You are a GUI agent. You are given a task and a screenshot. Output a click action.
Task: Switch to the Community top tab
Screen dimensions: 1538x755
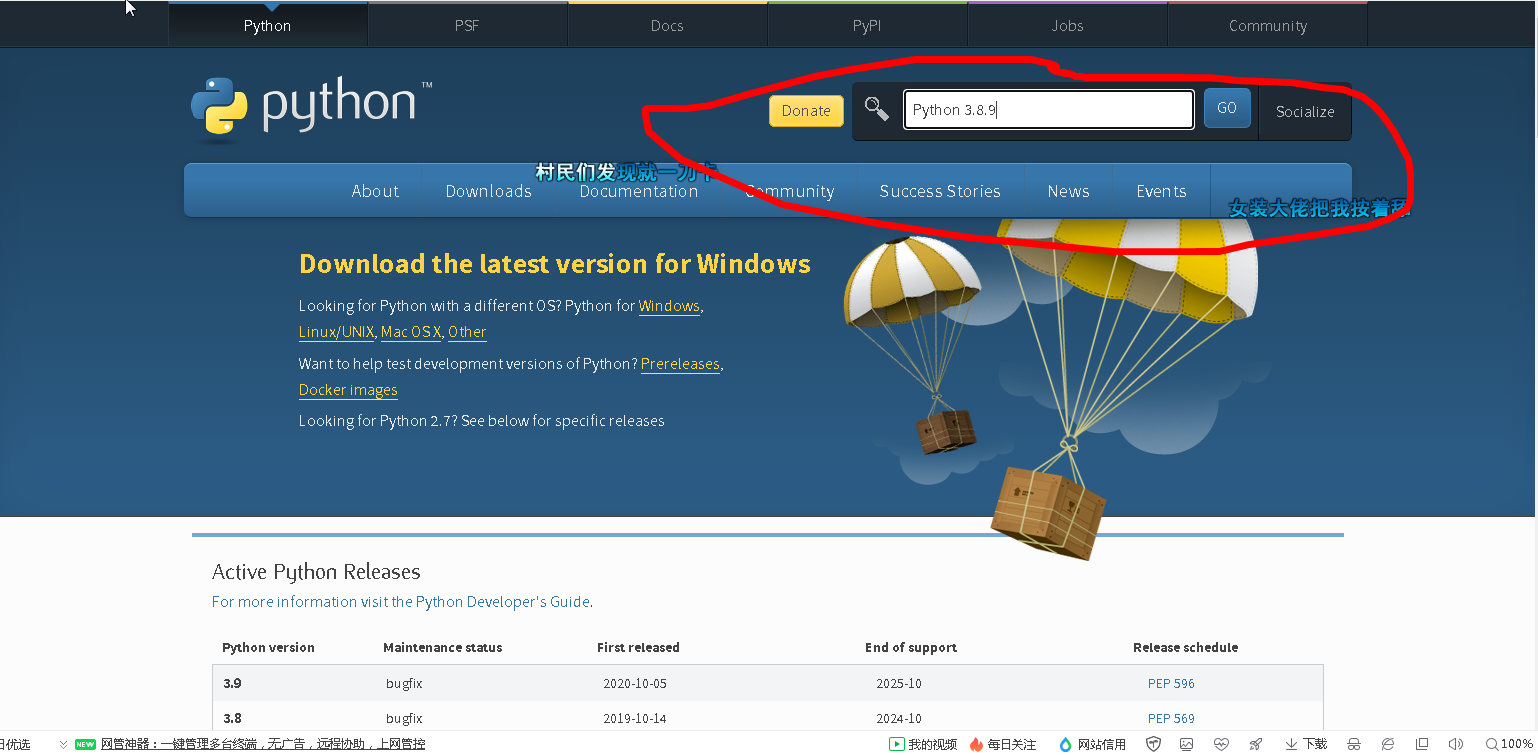[1268, 25]
